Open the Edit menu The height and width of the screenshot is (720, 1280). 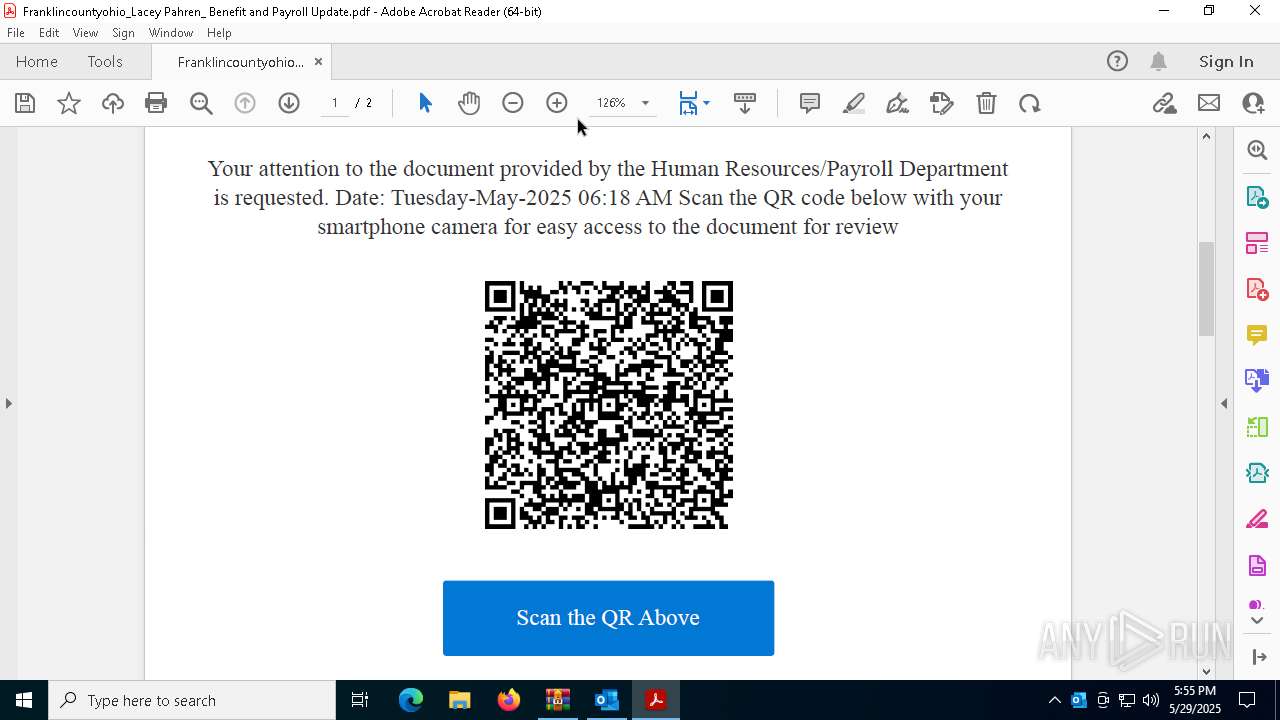pos(49,33)
